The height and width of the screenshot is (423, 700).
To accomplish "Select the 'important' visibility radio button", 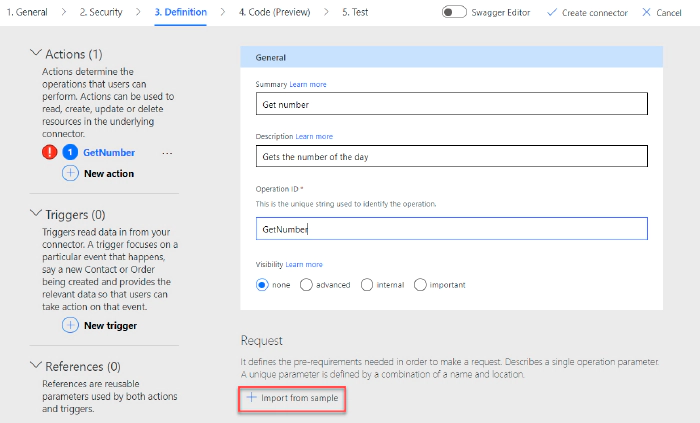I will click(420, 285).
